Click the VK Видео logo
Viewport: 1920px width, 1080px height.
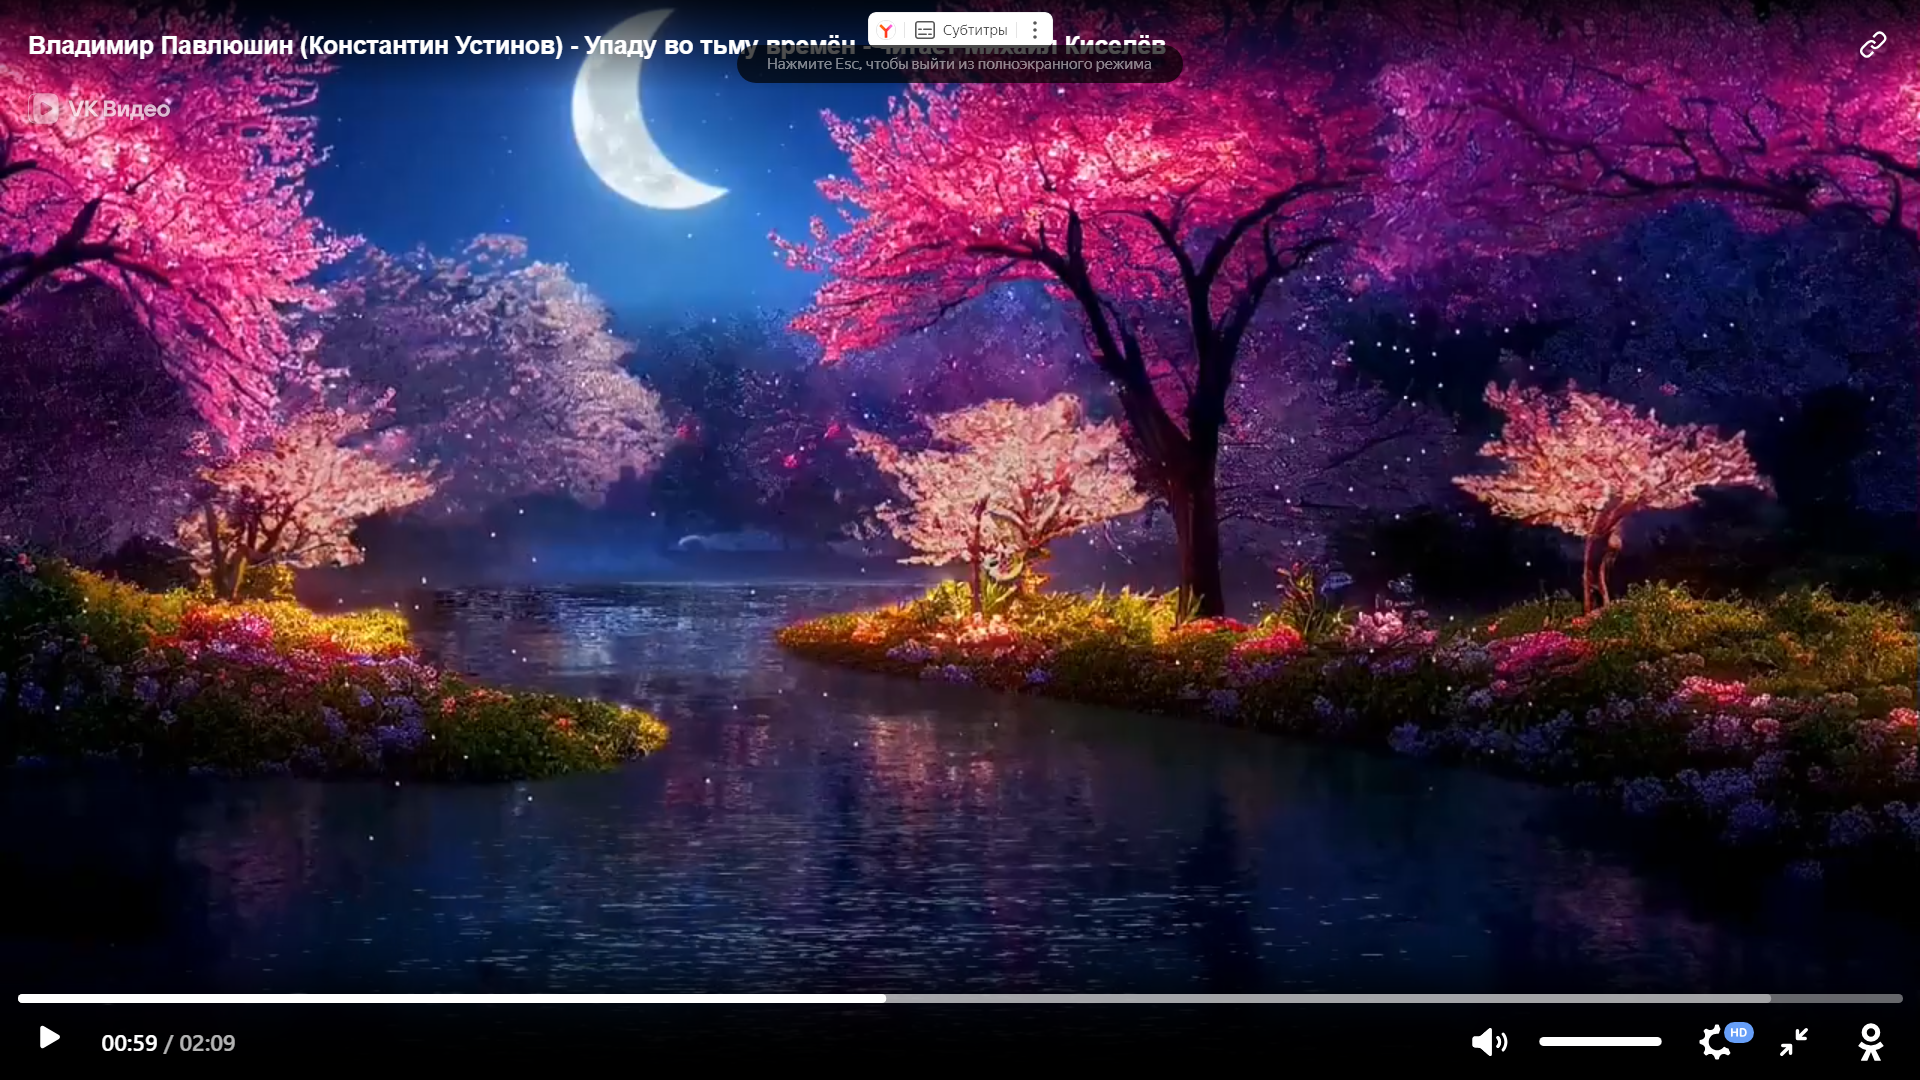click(x=100, y=108)
